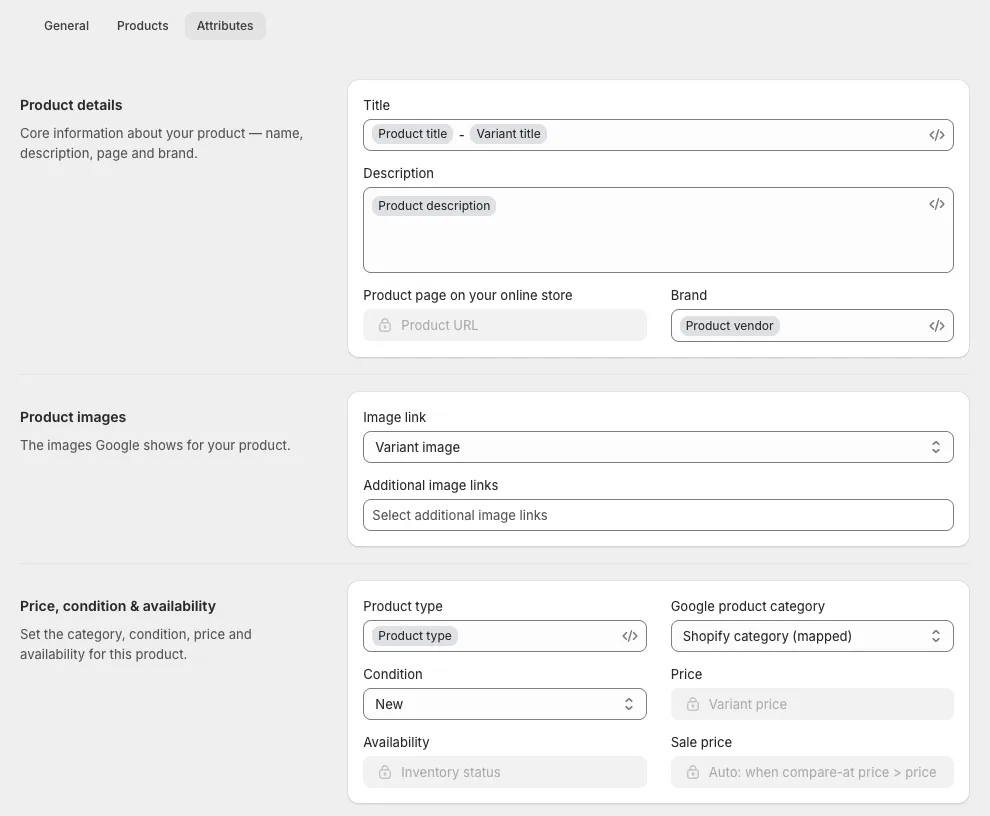Viewport: 990px width, 816px height.
Task: Open code editor icon in Product type field
Action: pyautogui.click(x=629, y=636)
